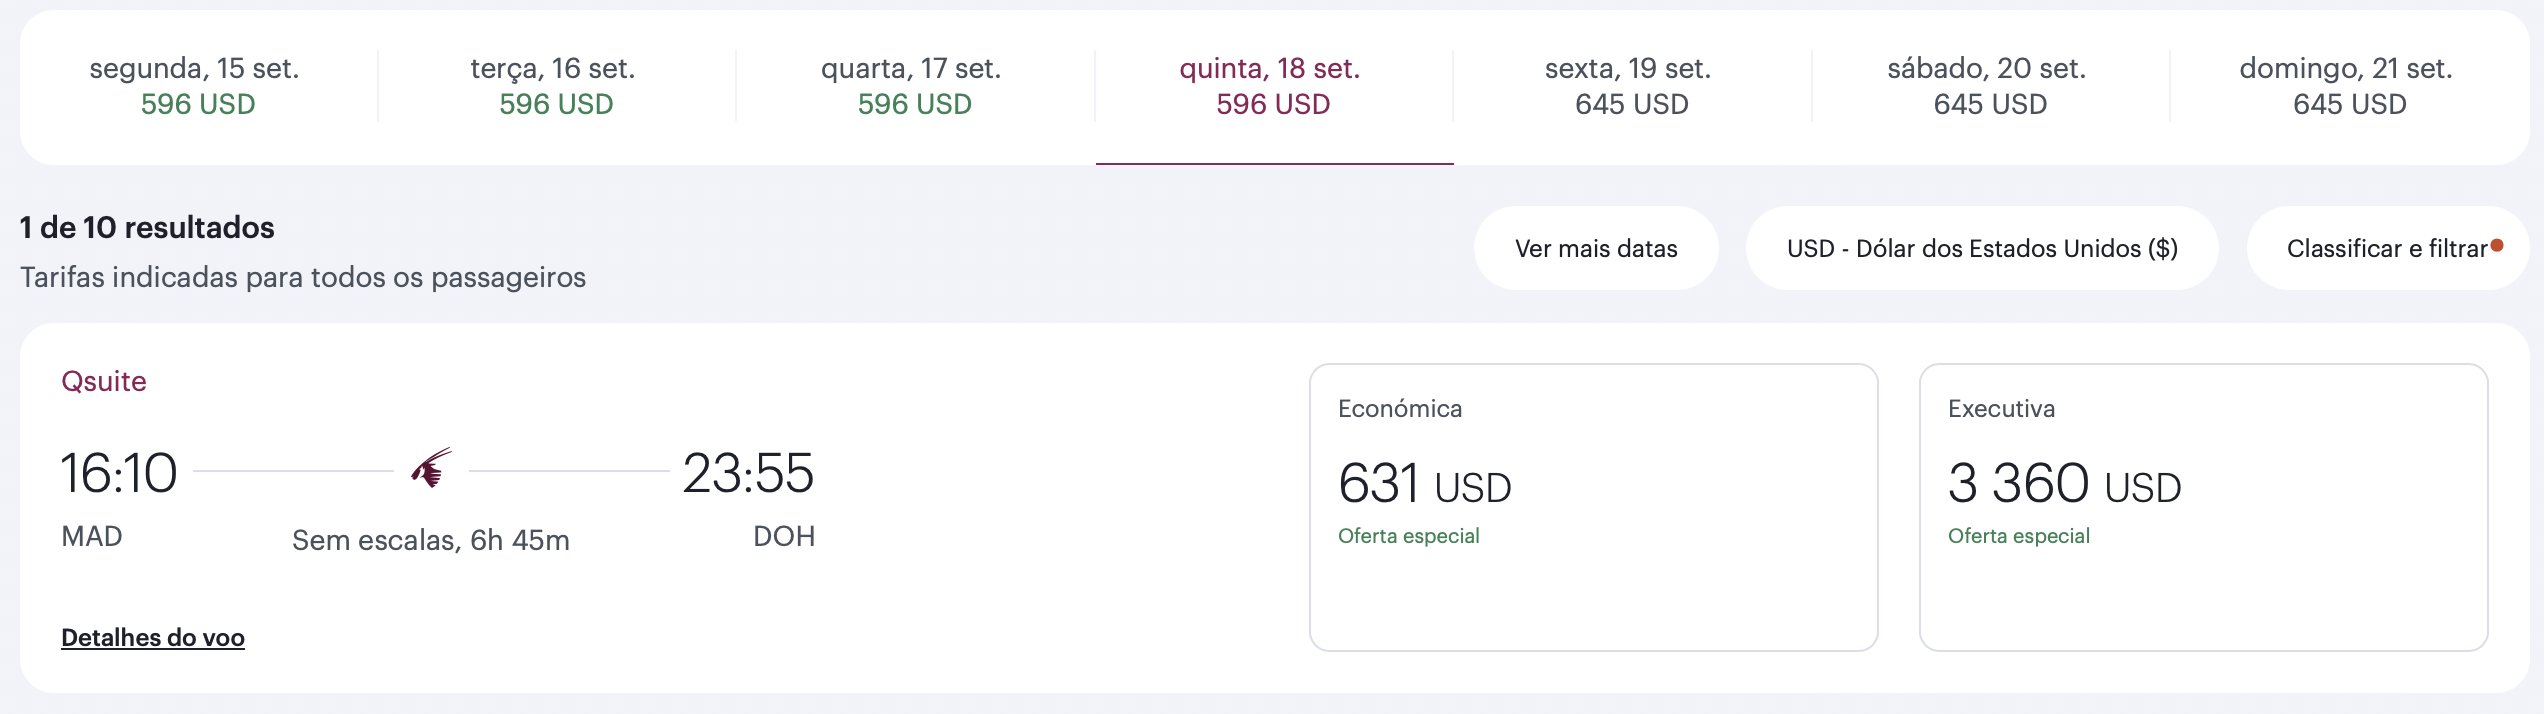Switch to sexta, 19 set. date
2544x714 pixels.
pos(1632,86)
